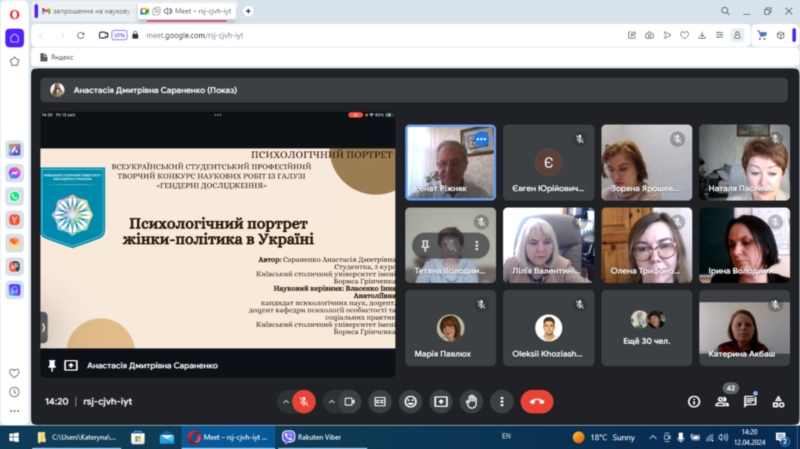Pin Анастасія Дмитрівна Сараненко's presentation
The height and width of the screenshot is (449, 800).
click(50, 366)
